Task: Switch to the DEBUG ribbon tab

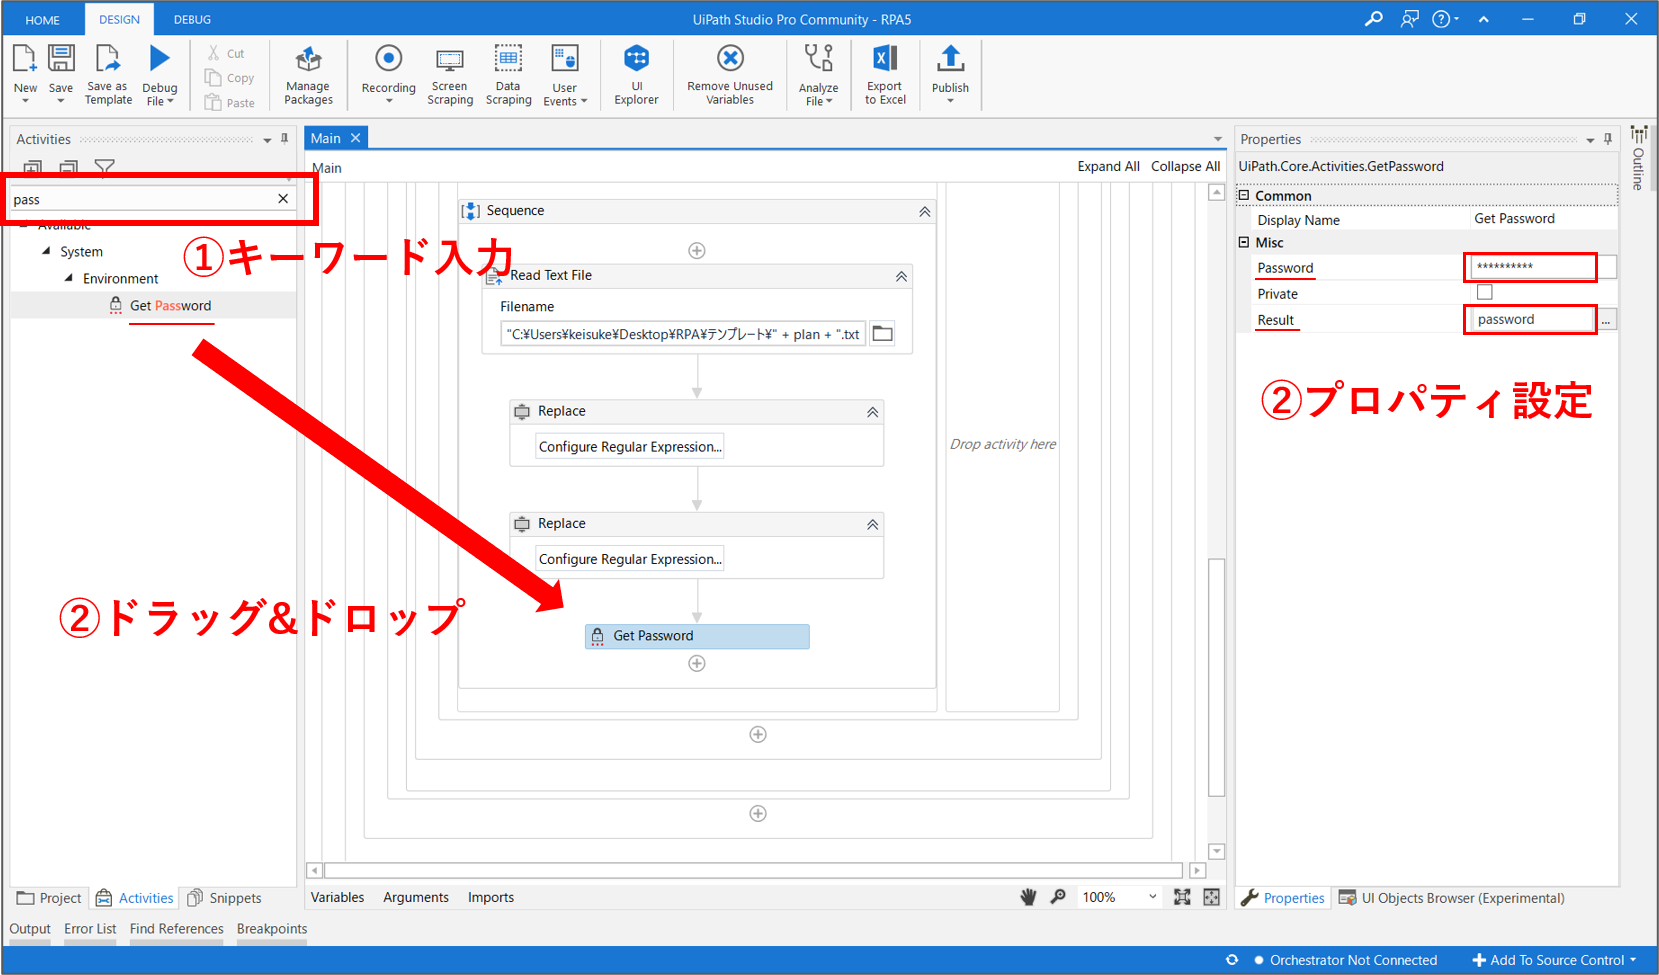Action: point(192,19)
